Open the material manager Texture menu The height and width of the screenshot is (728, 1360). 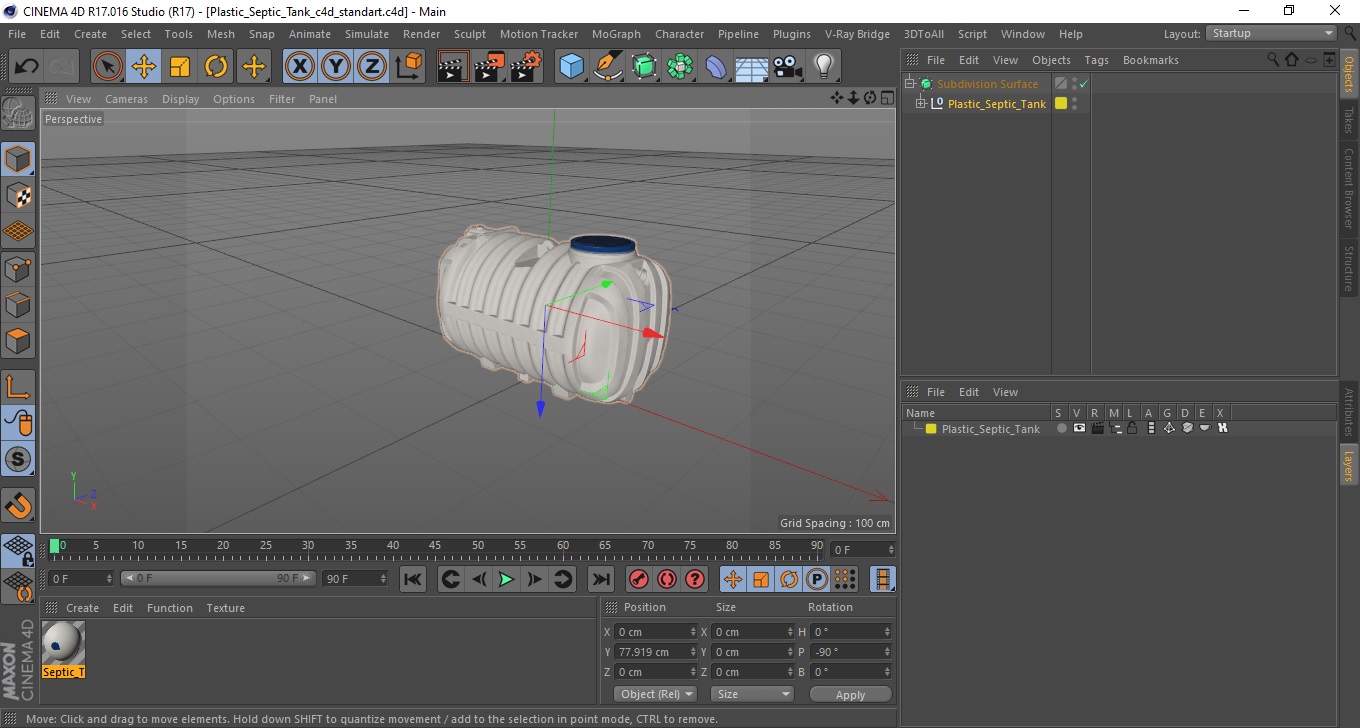[x=225, y=608]
